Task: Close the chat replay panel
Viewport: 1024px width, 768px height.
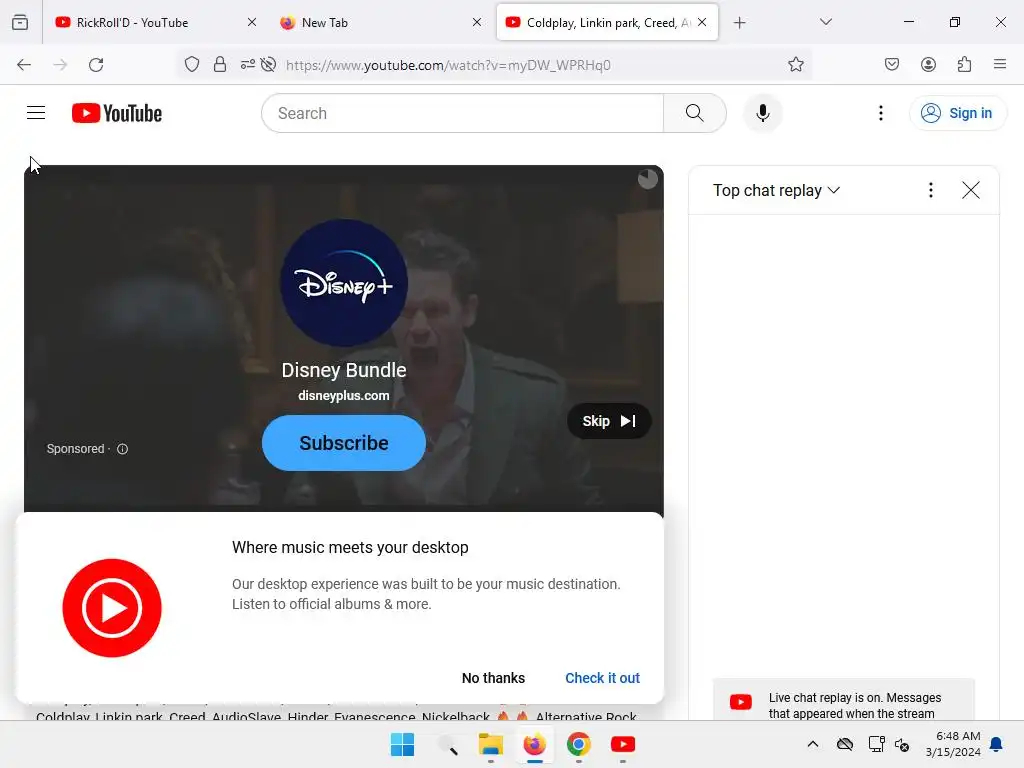Action: tap(970, 190)
